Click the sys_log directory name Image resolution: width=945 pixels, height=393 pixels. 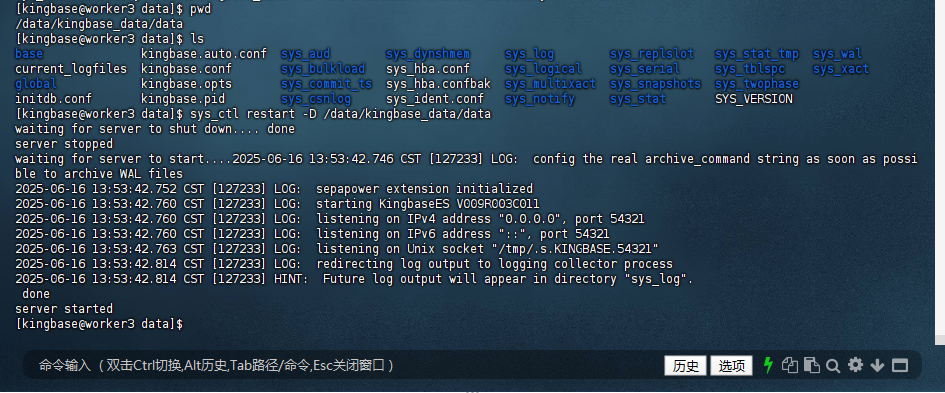(529, 54)
